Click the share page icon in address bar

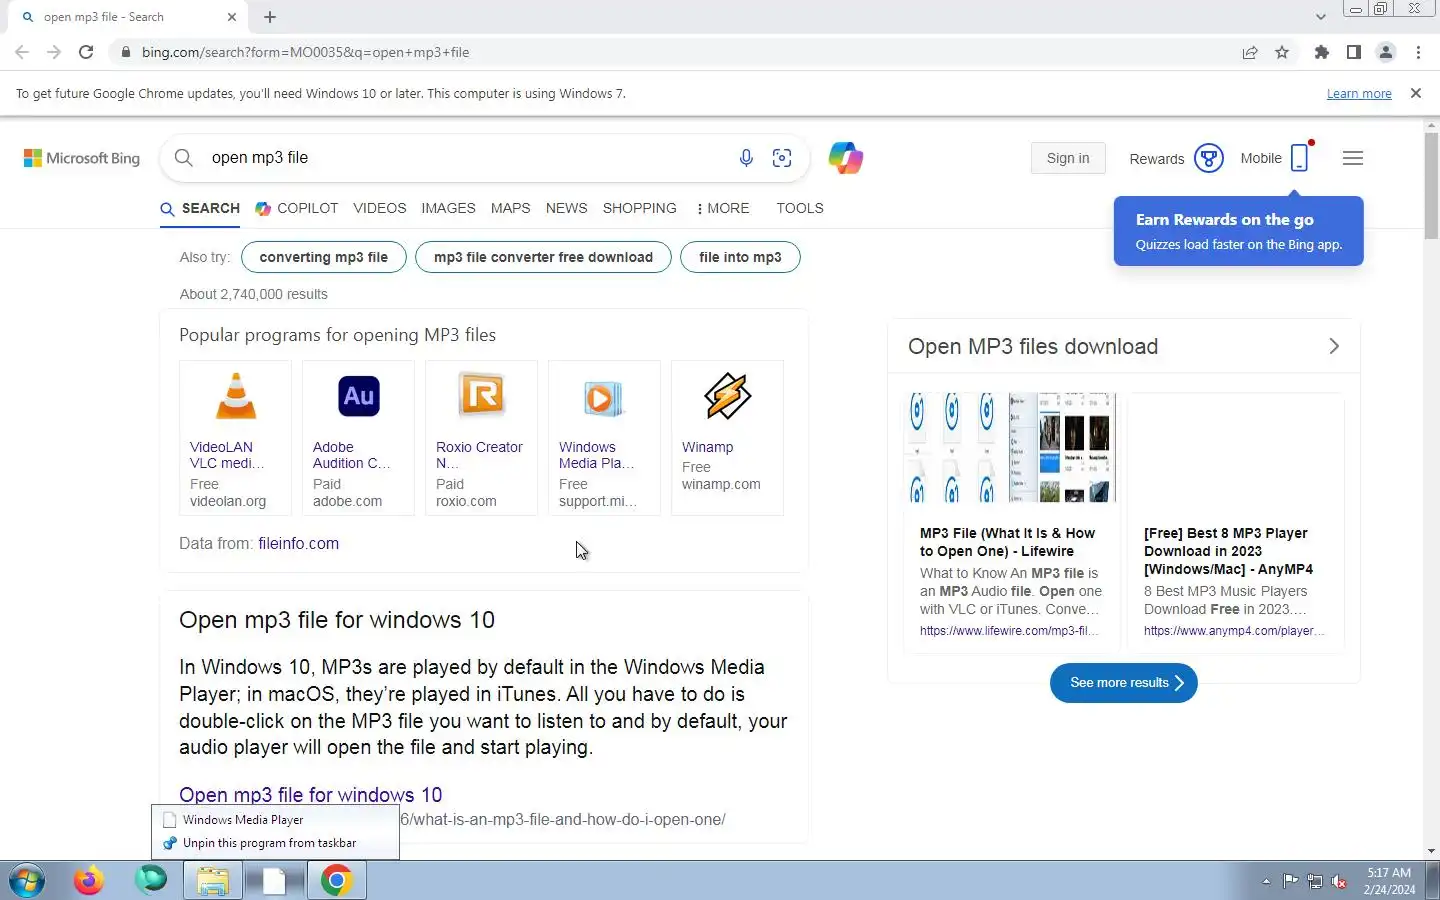[1250, 52]
